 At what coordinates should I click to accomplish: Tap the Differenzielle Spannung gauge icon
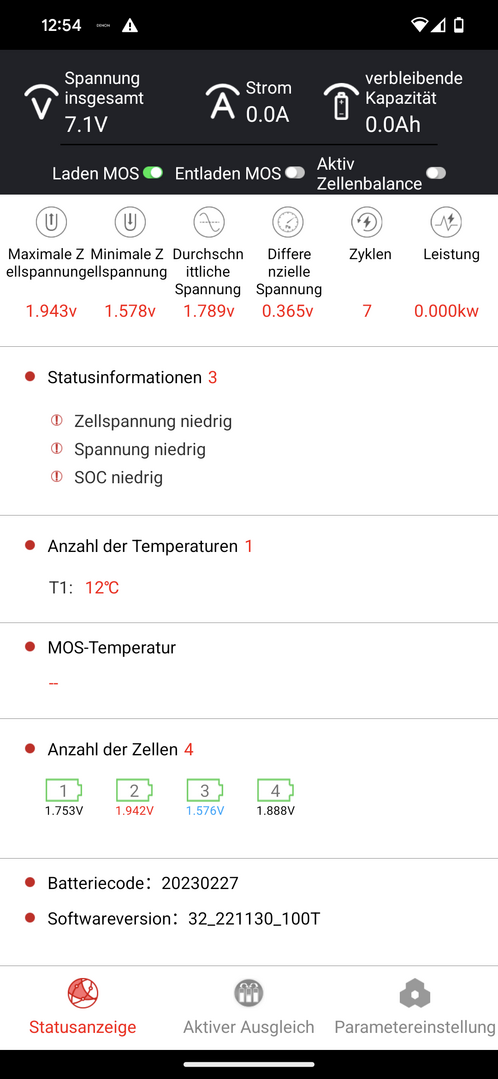click(288, 222)
